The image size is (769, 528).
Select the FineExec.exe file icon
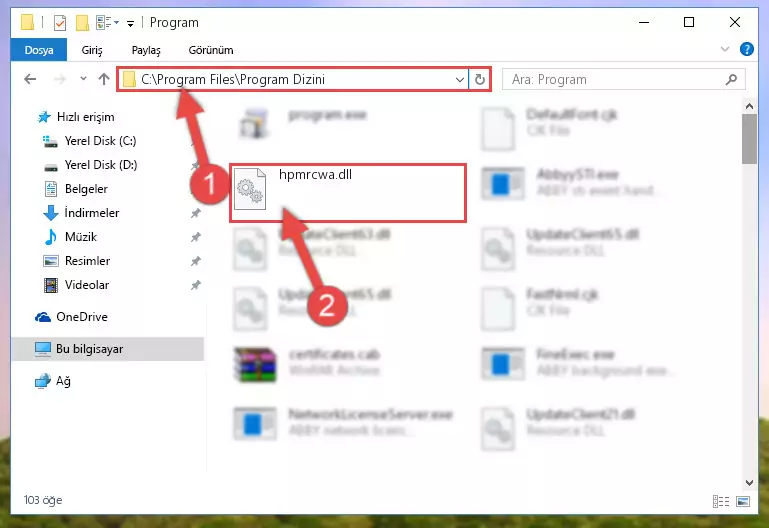coord(503,364)
